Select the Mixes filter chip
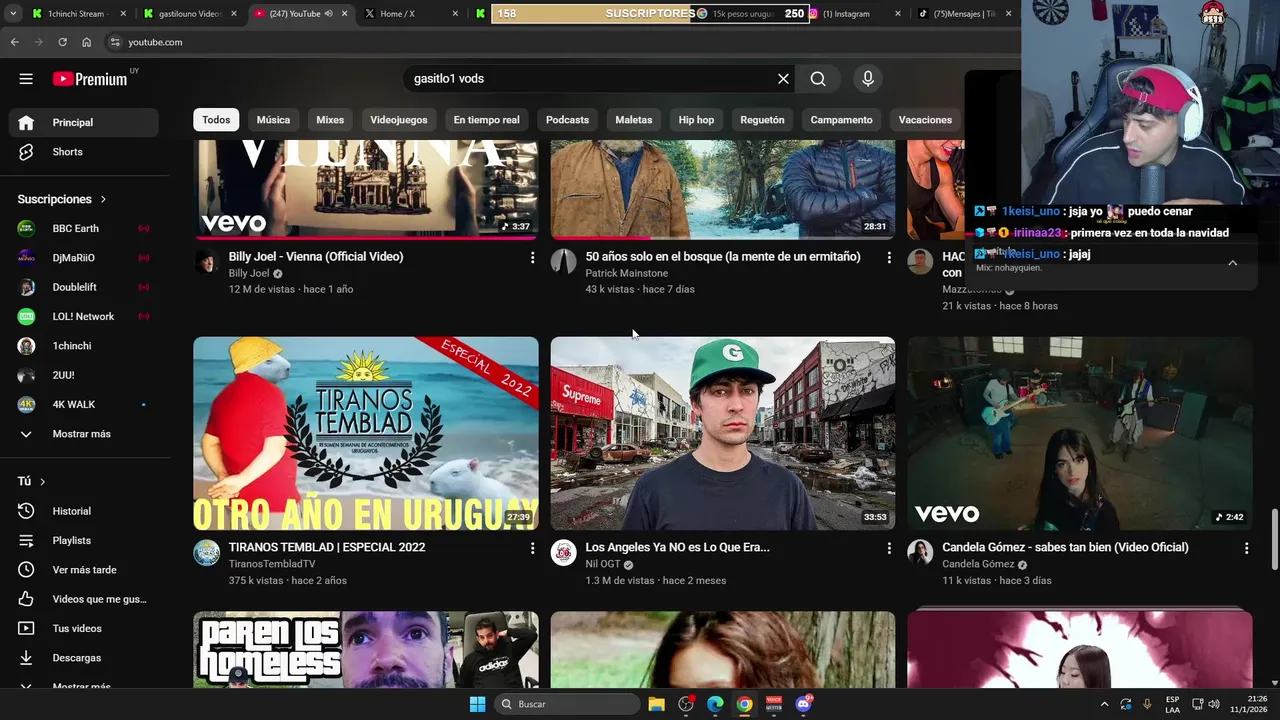Image resolution: width=1280 pixels, height=720 pixels. click(330, 120)
